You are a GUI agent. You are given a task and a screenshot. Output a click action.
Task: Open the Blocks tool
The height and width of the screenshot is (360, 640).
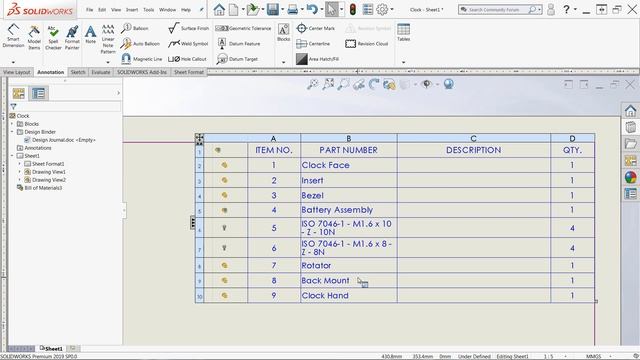[x=283, y=33]
